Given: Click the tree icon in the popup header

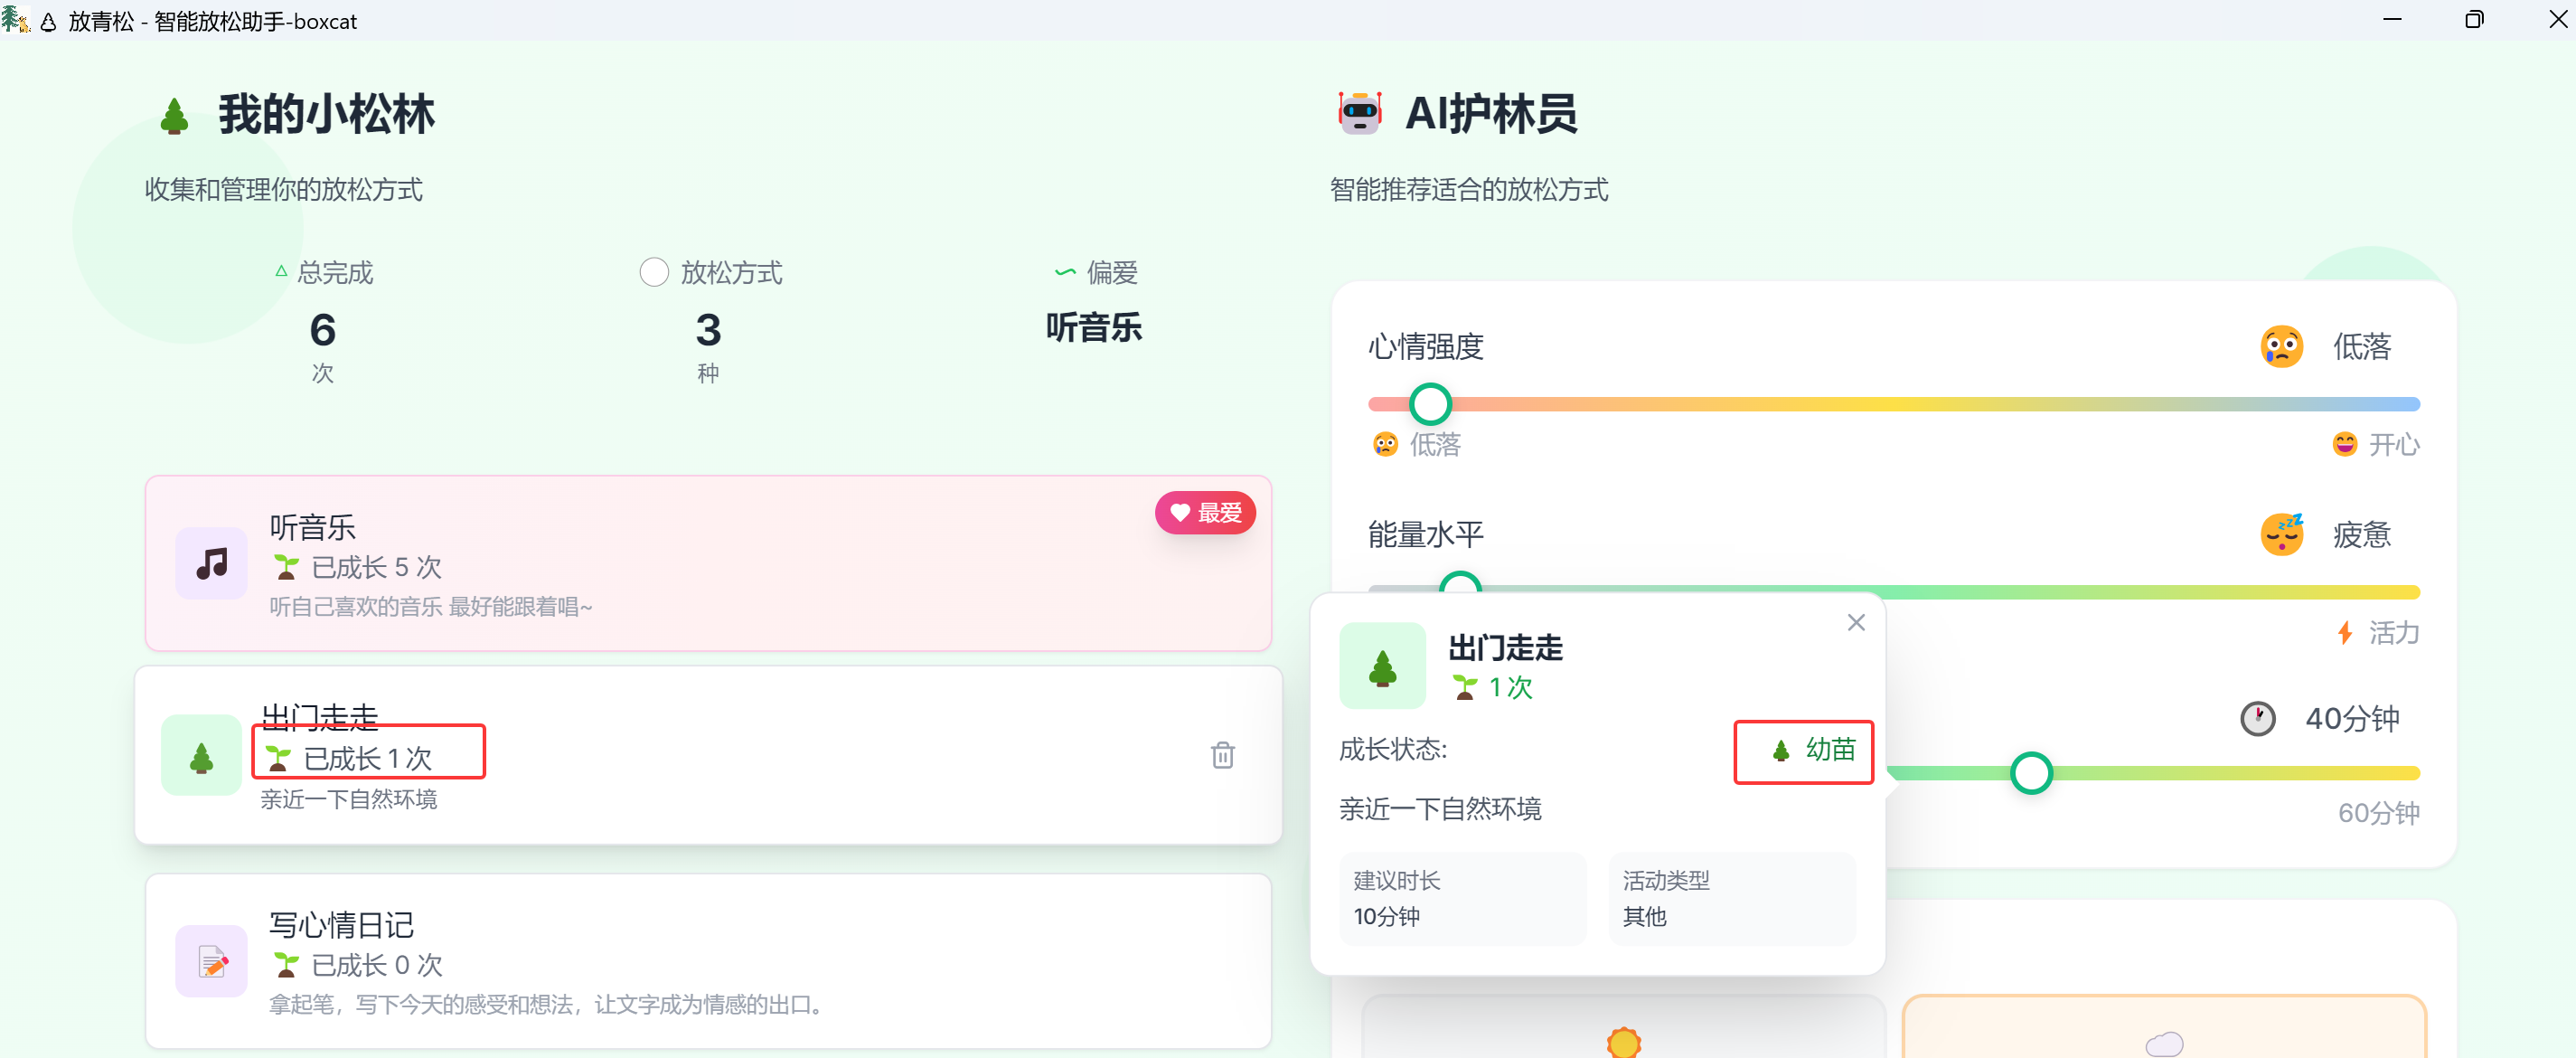Looking at the screenshot, I should (x=1382, y=666).
